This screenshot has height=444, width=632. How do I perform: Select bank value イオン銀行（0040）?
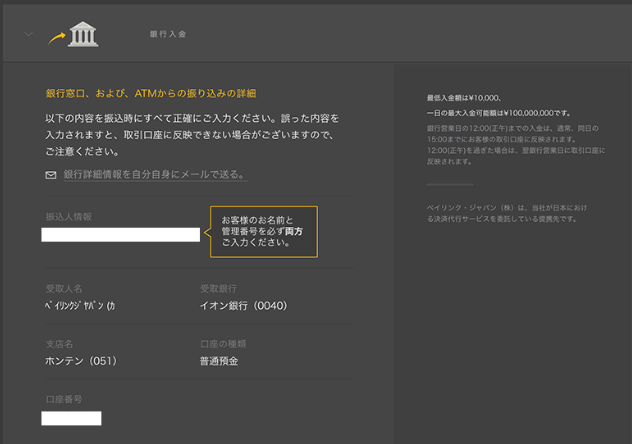tap(243, 306)
